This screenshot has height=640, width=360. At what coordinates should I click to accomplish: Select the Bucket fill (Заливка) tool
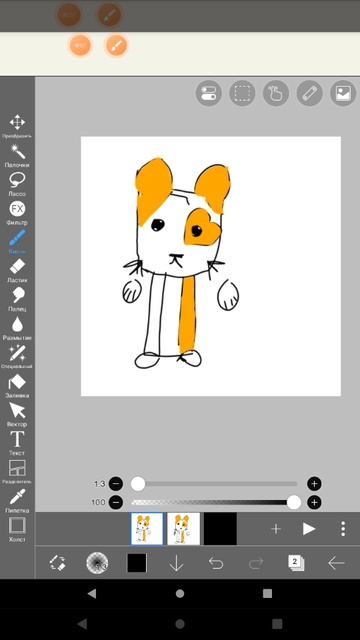17,386
